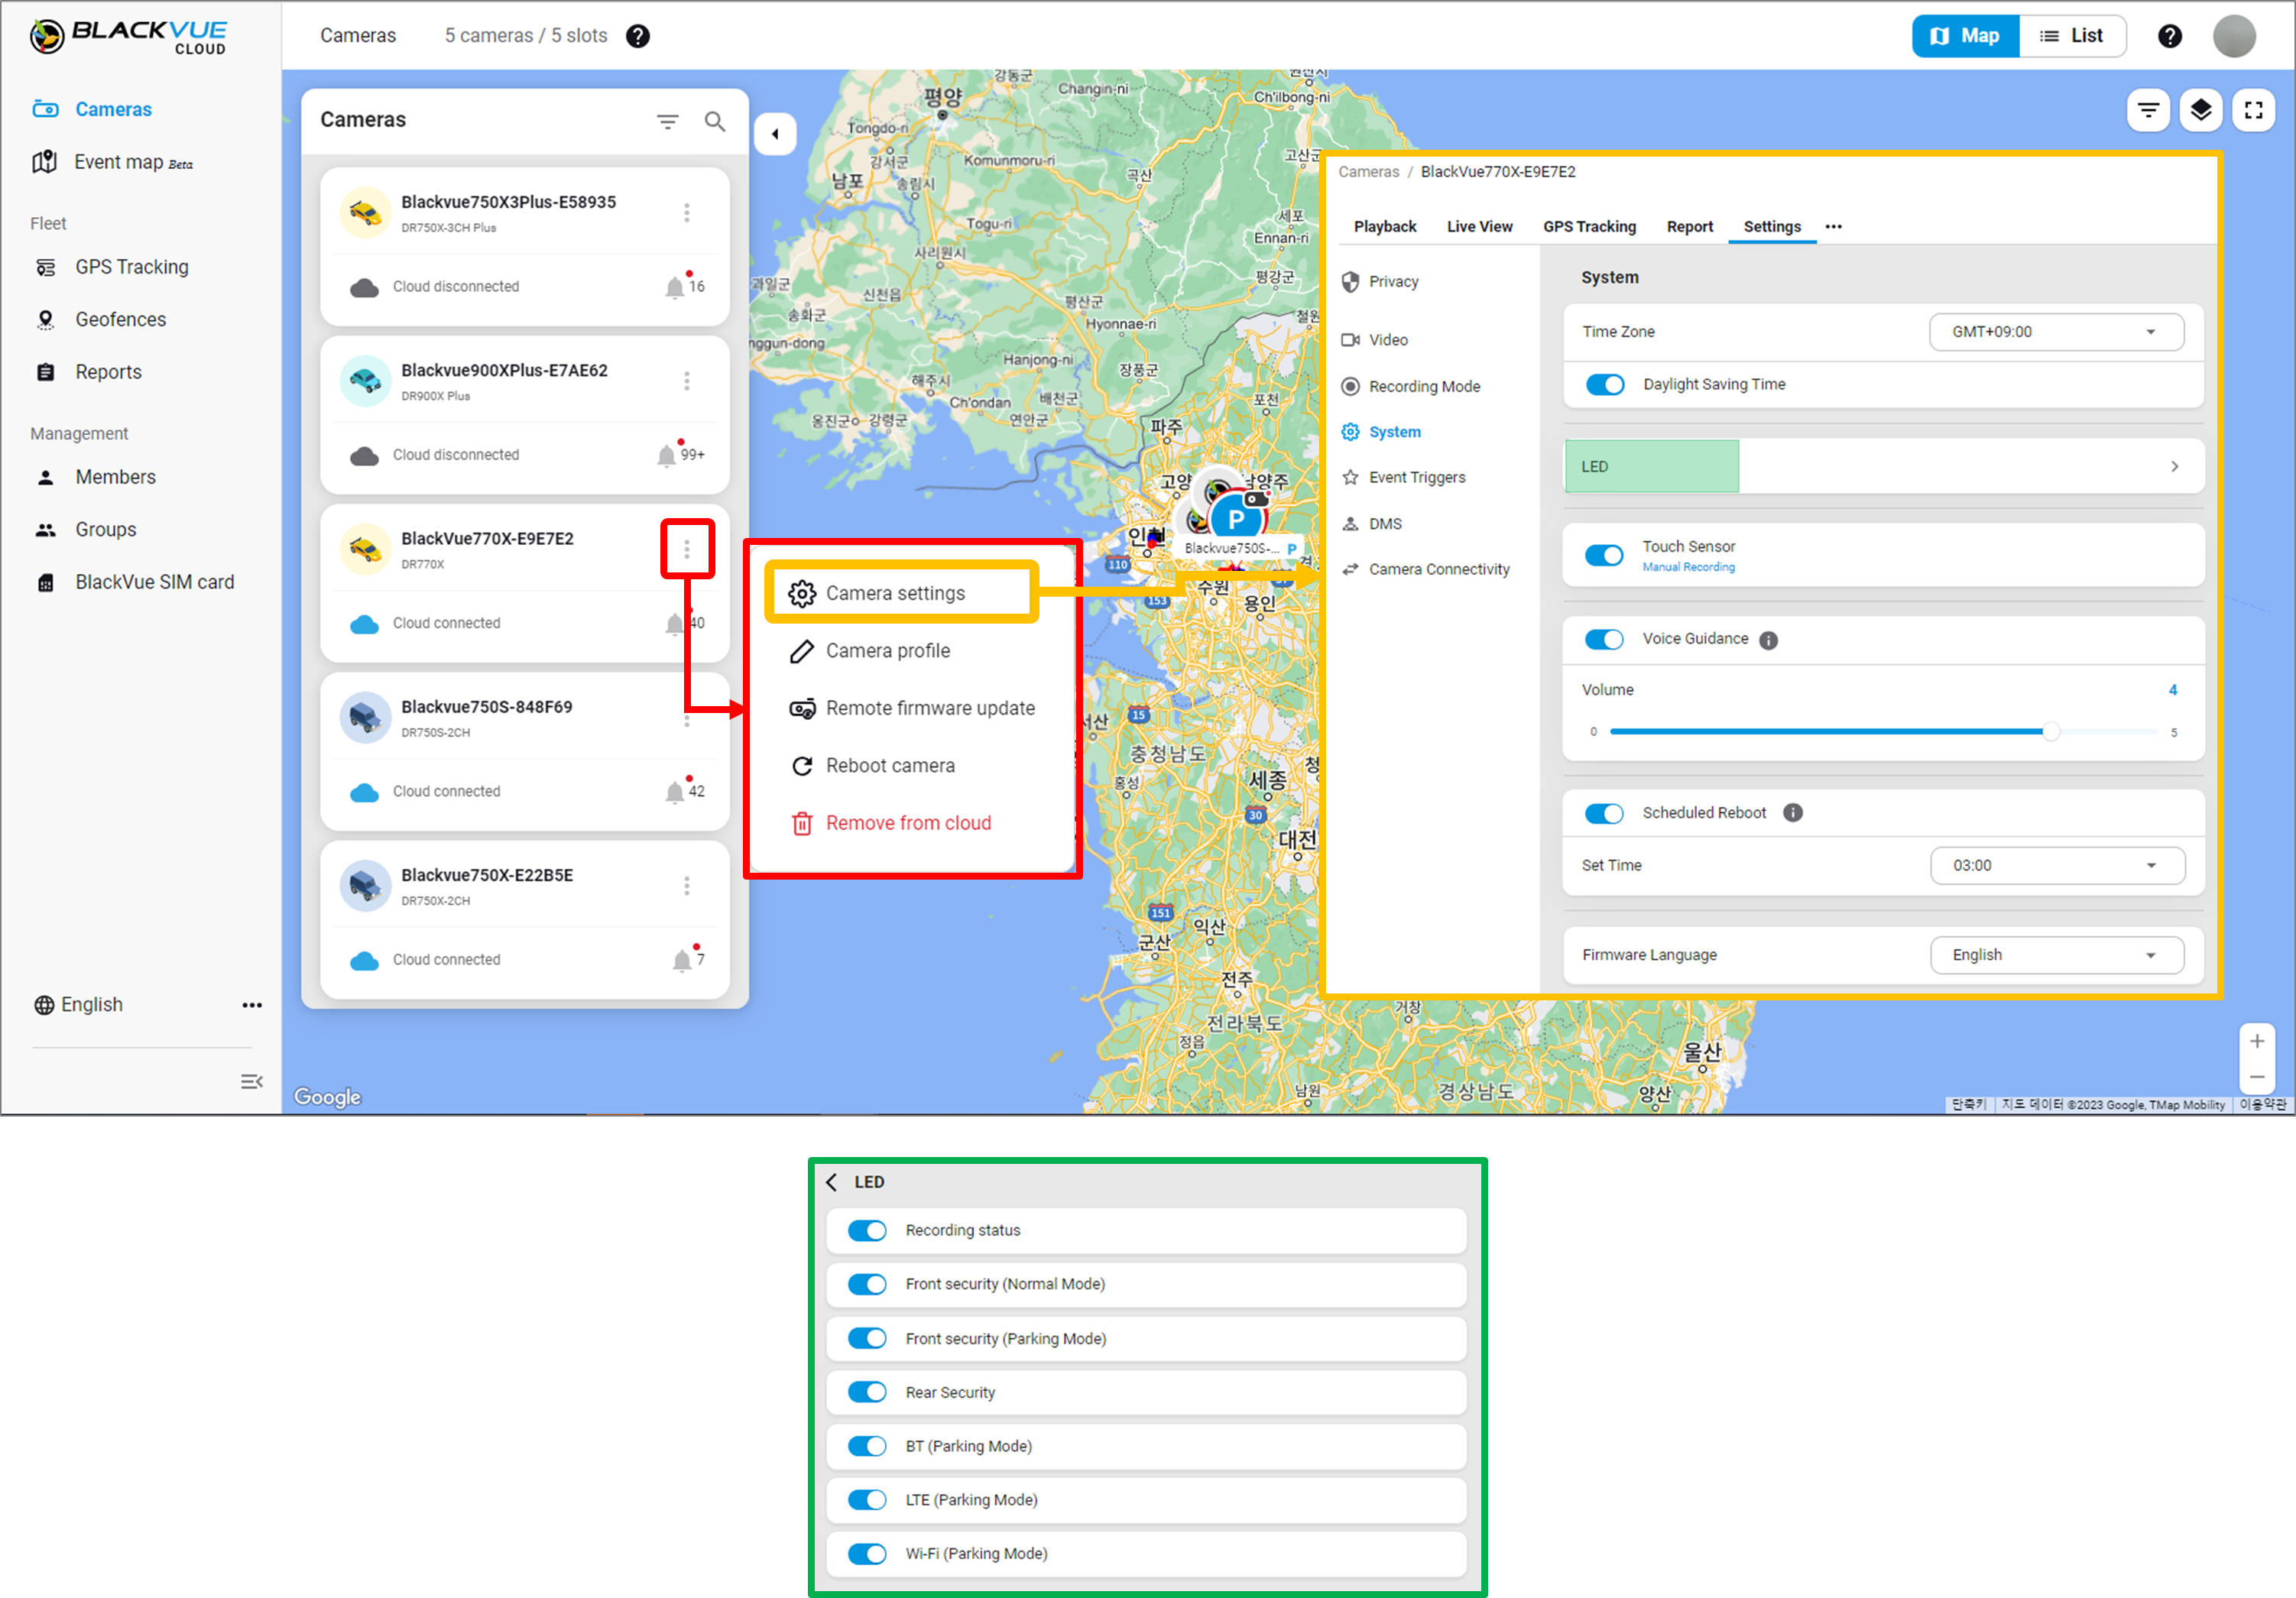
Task: Toggle Wi-Fi (Parking Mode) LED
Action: click(867, 1554)
